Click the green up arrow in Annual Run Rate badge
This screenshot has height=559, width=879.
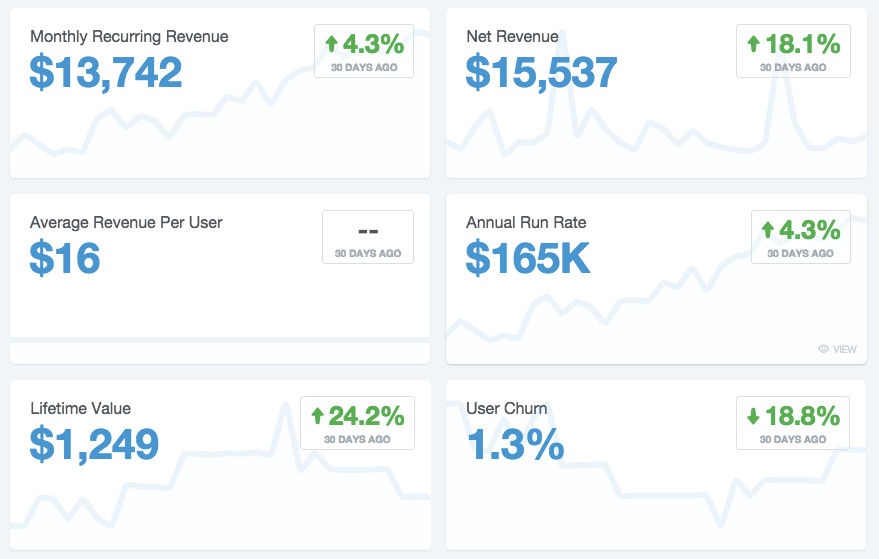768,229
